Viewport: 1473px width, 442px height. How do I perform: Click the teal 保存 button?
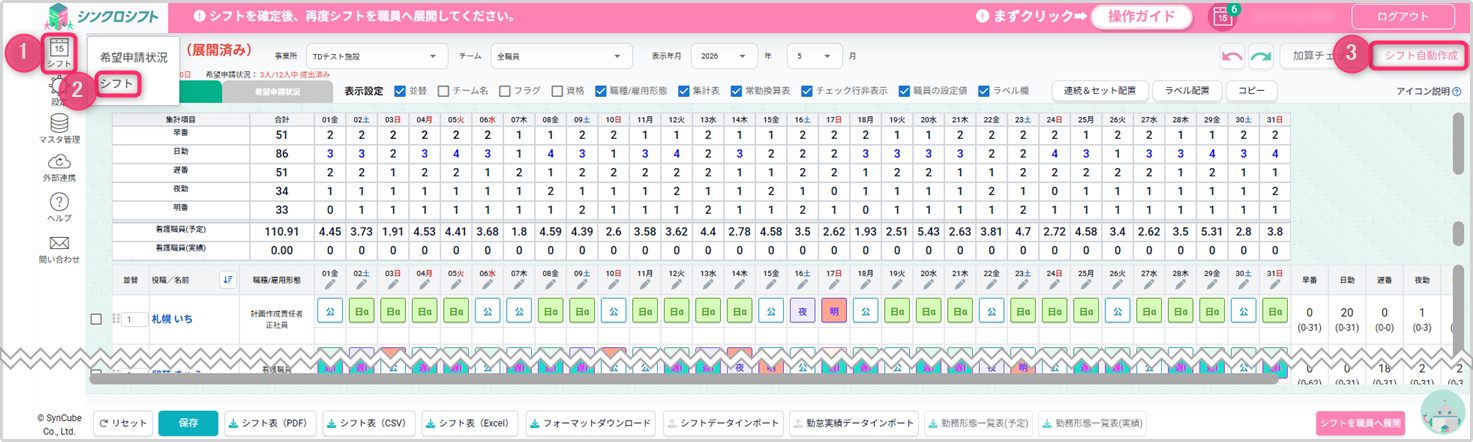188,423
